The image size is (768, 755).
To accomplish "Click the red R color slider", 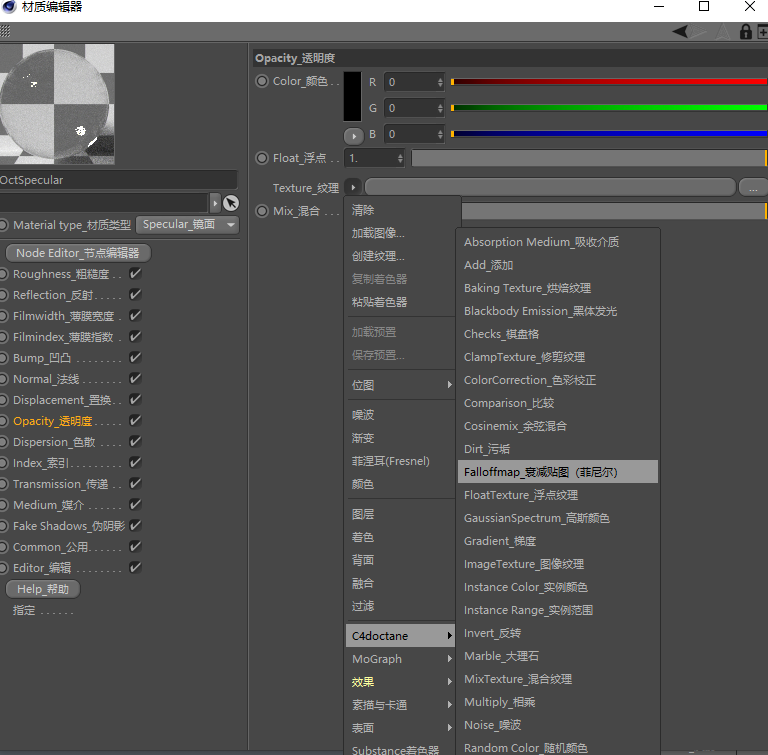I will [x=608, y=82].
